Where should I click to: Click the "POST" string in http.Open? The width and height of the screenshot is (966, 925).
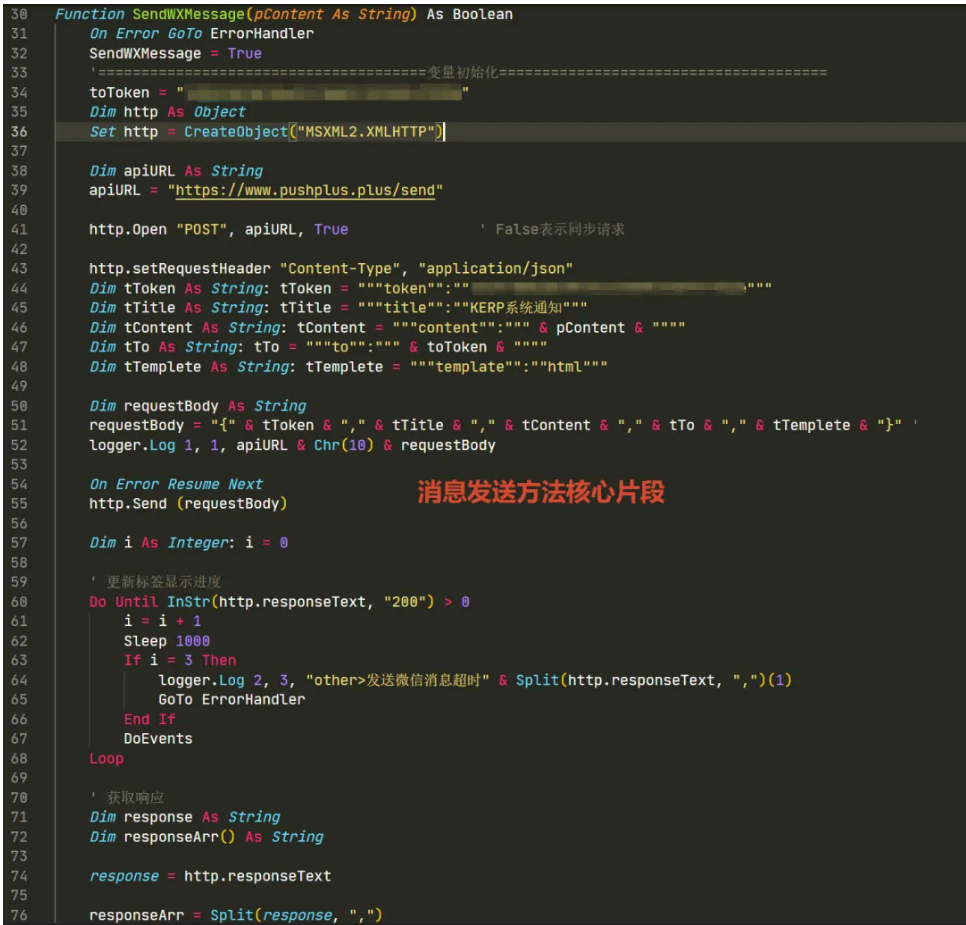click(201, 230)
